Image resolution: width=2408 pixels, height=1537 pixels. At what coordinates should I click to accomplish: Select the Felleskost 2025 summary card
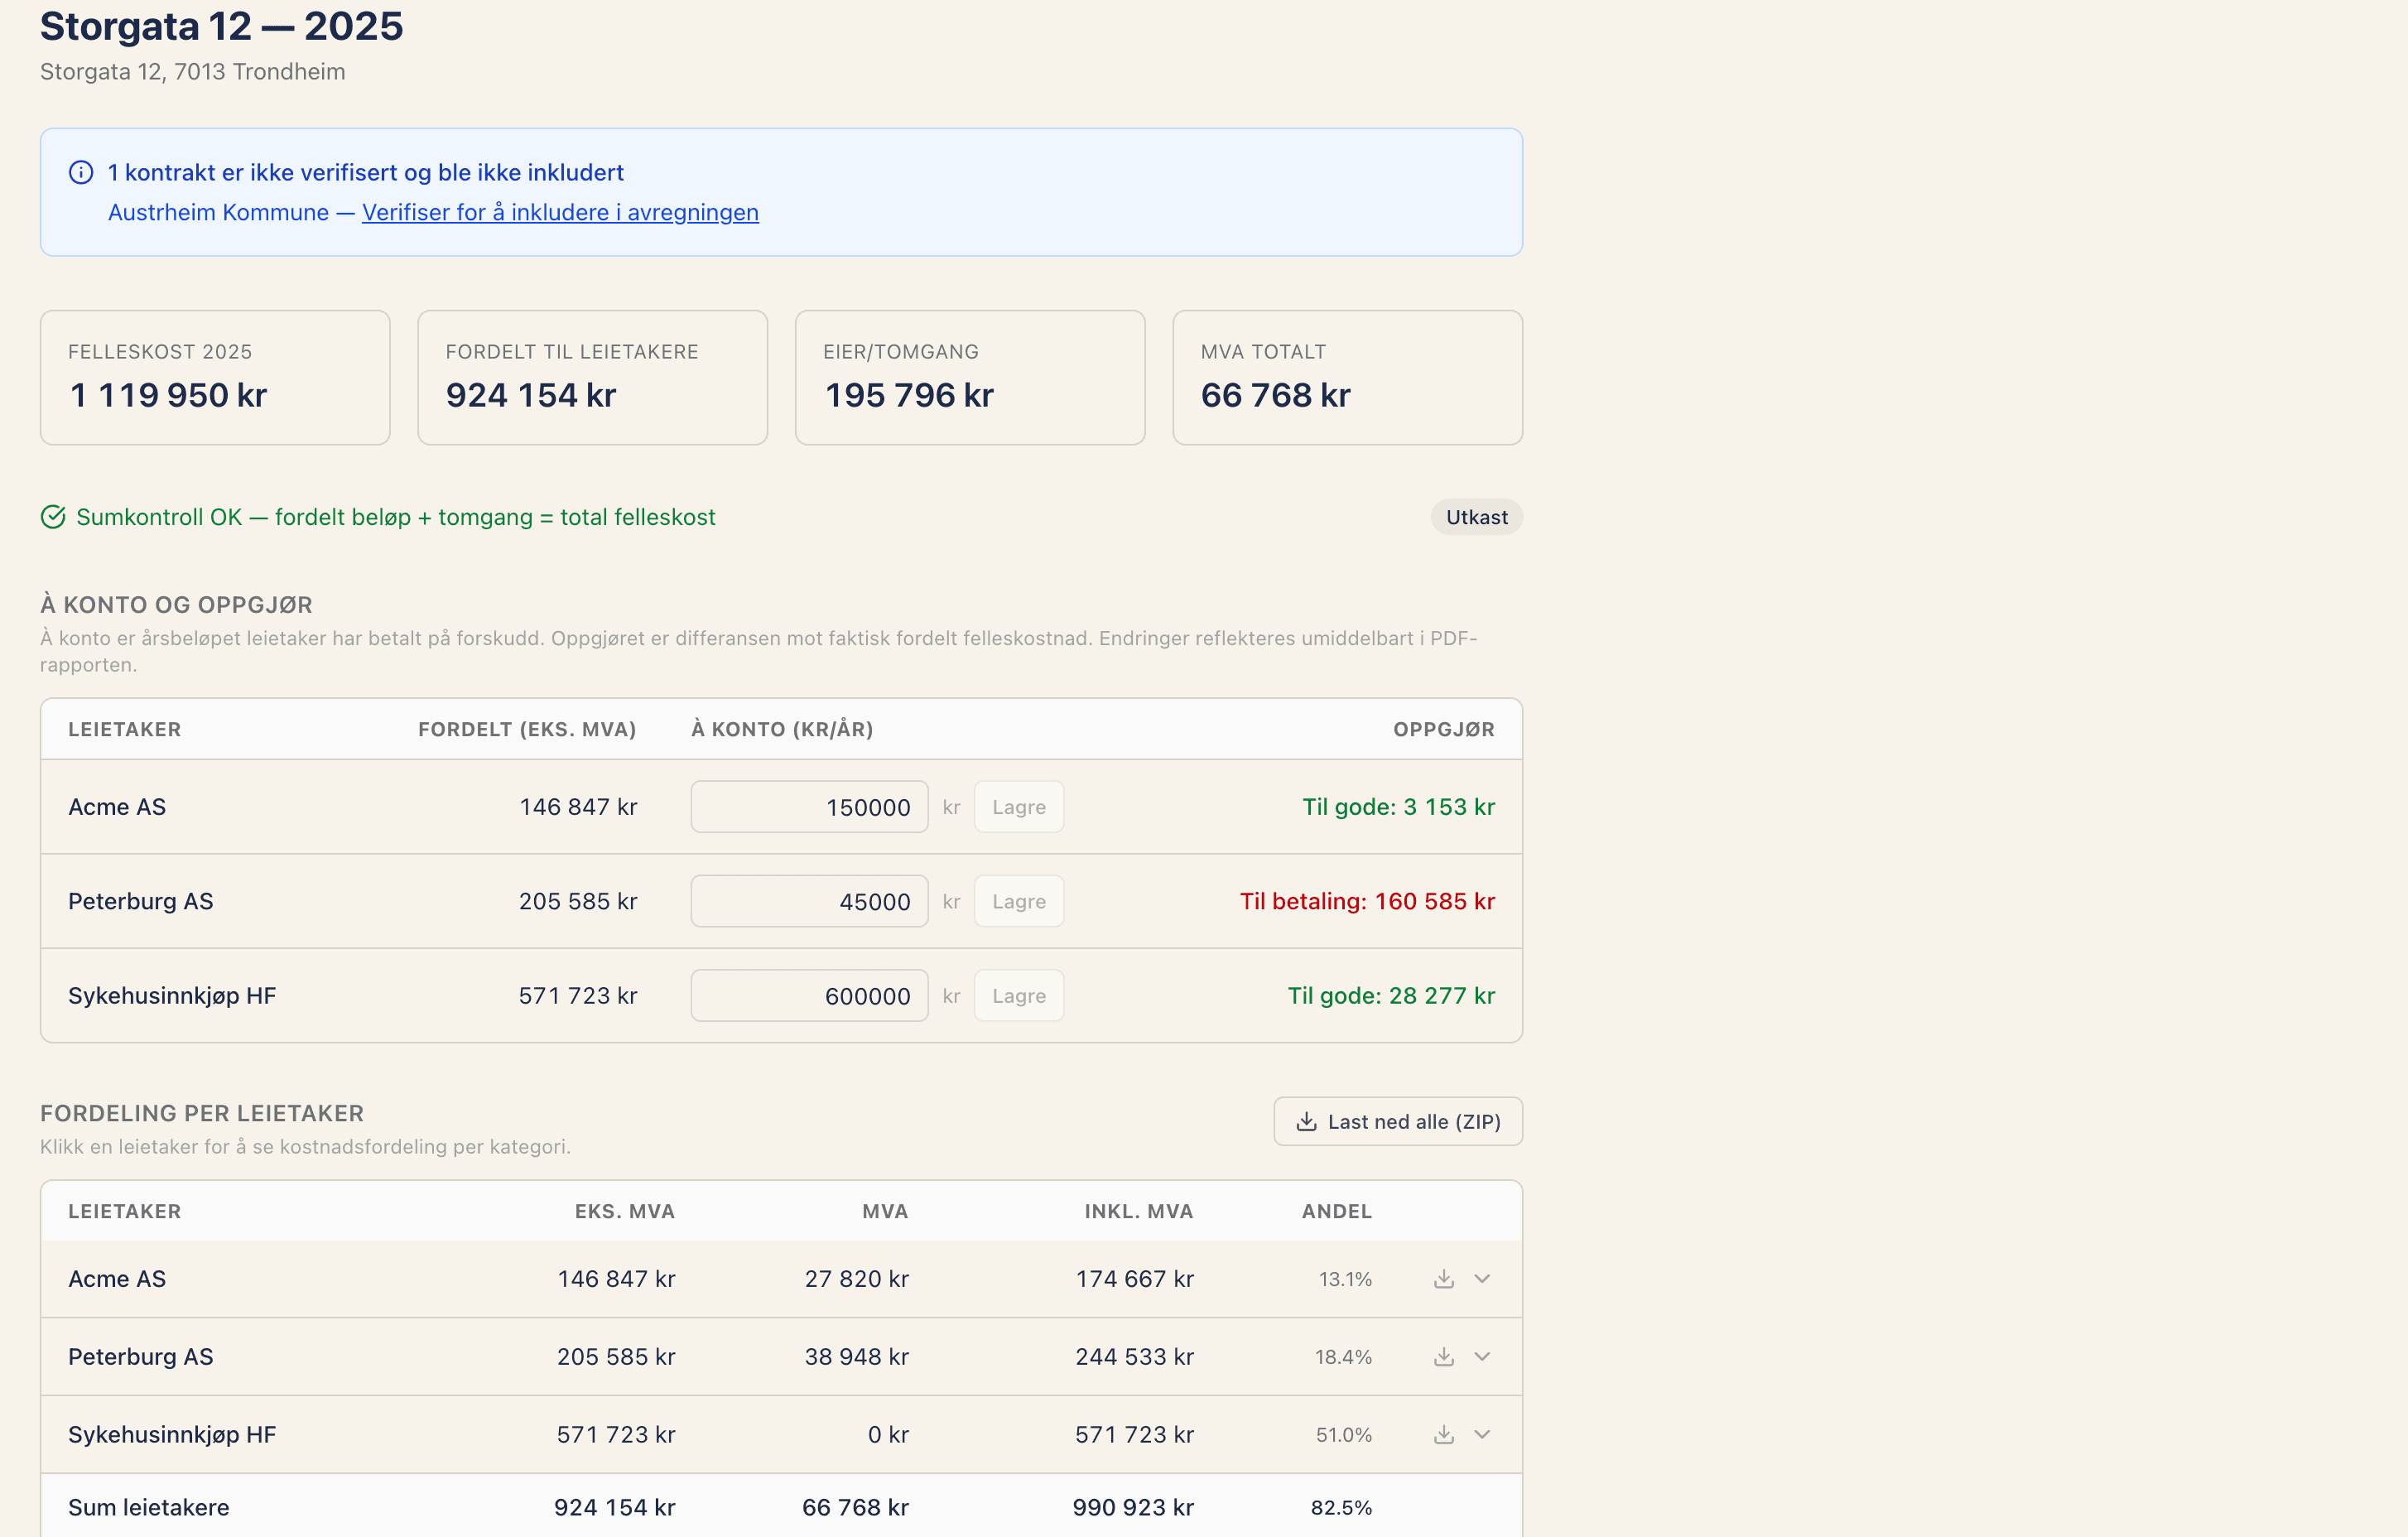pyautogui.click(x=215, y=378)
